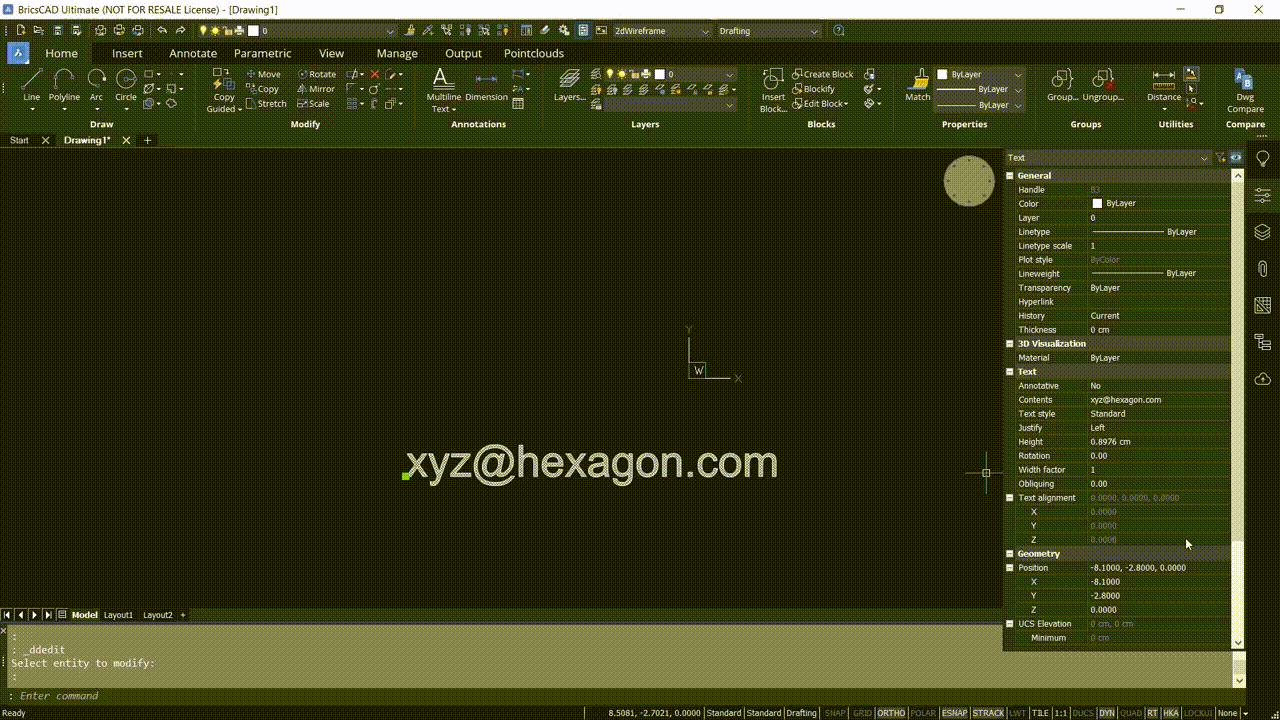Select the Stretch tool
The image size is (1280, 720).
[x=266, y=104]
